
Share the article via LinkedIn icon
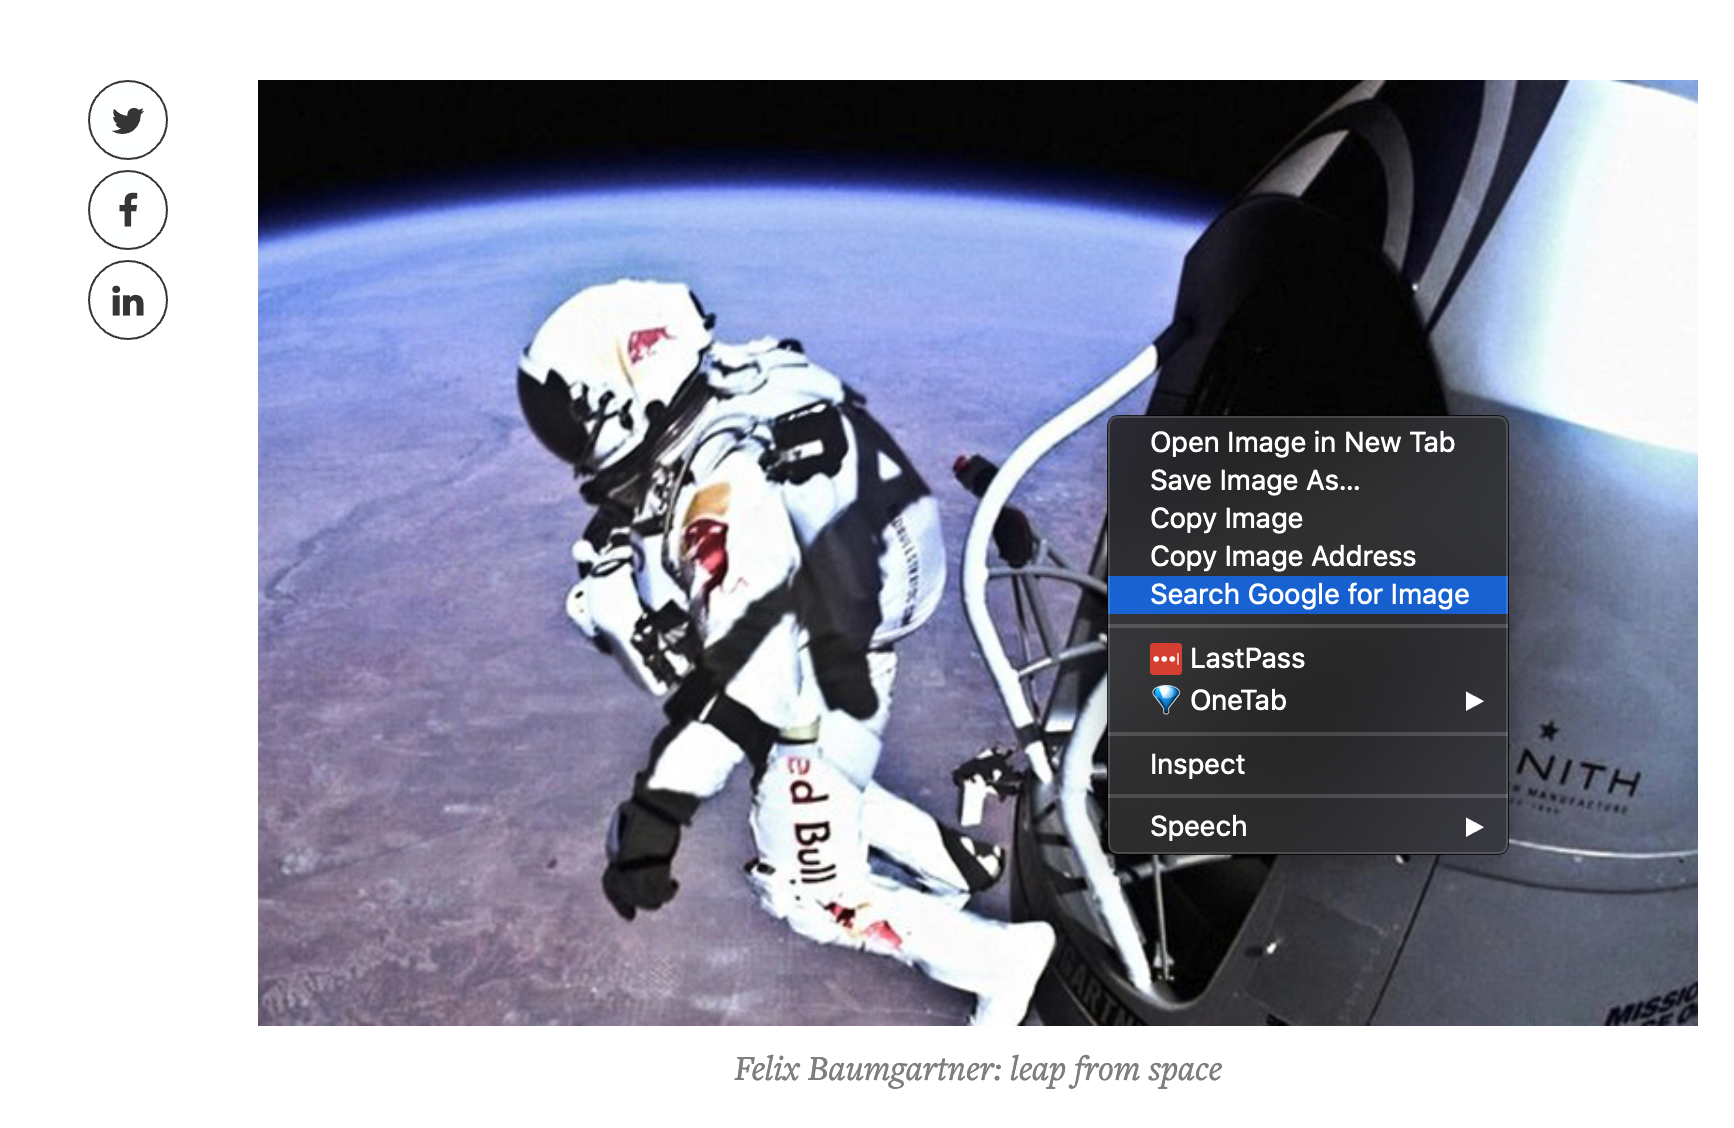(x=128, y=300)
